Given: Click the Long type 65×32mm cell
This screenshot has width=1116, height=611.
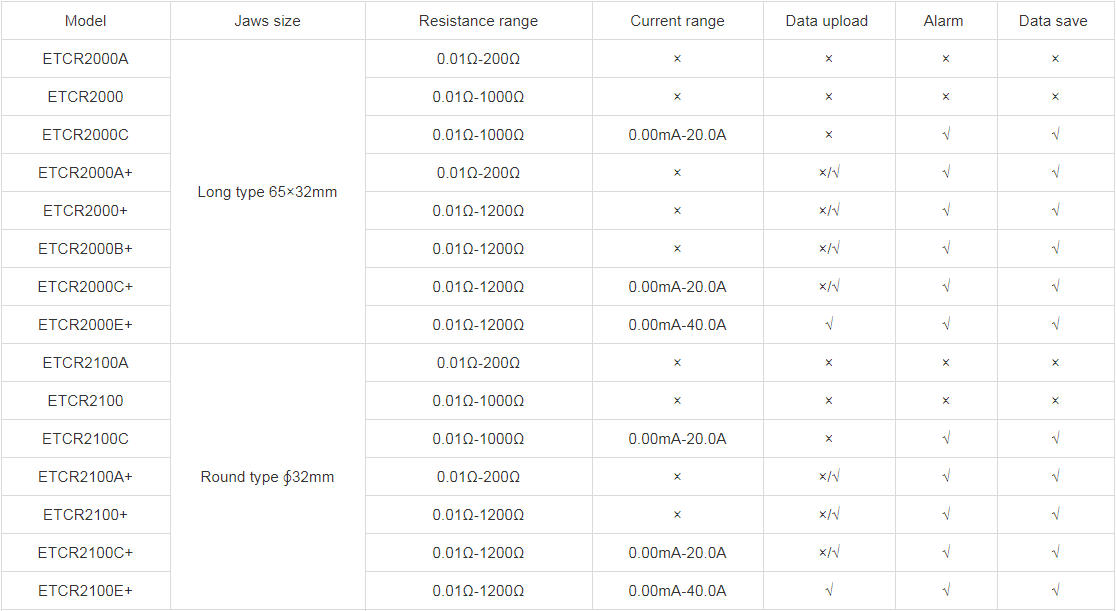Looking at the screenshot, I should (x=267, y=192).
